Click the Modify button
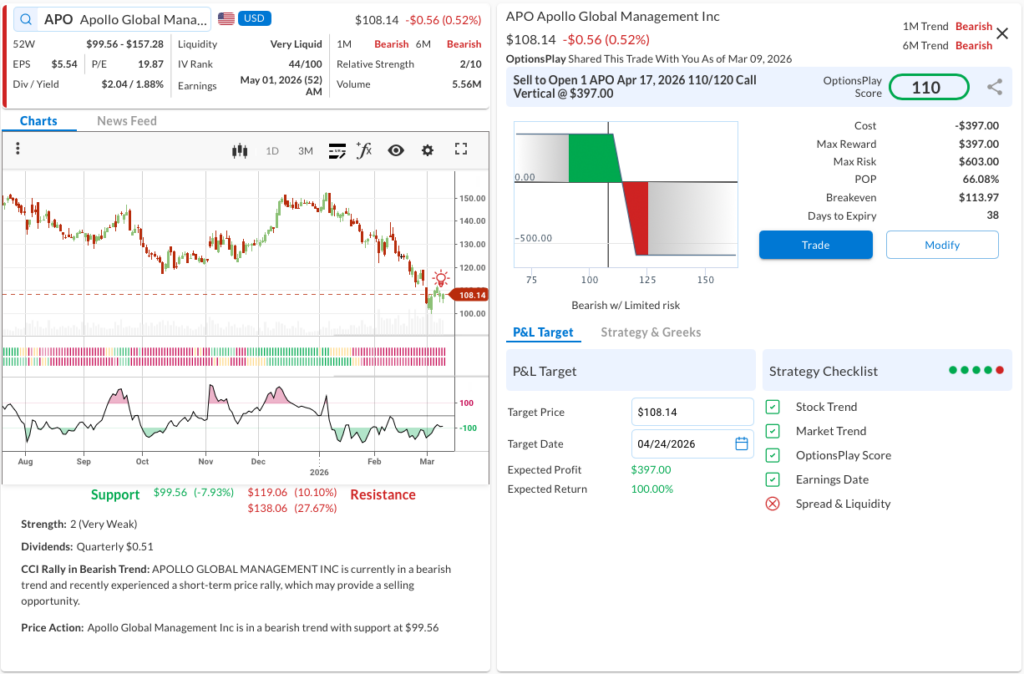This screenshot has width=1024, height=674. [941, 245]
